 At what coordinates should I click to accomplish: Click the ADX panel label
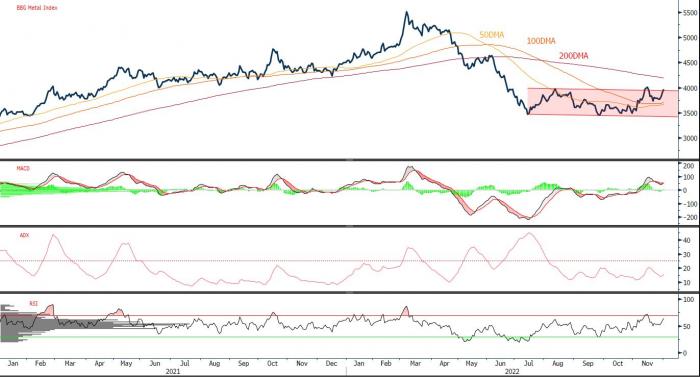point(24,235)
